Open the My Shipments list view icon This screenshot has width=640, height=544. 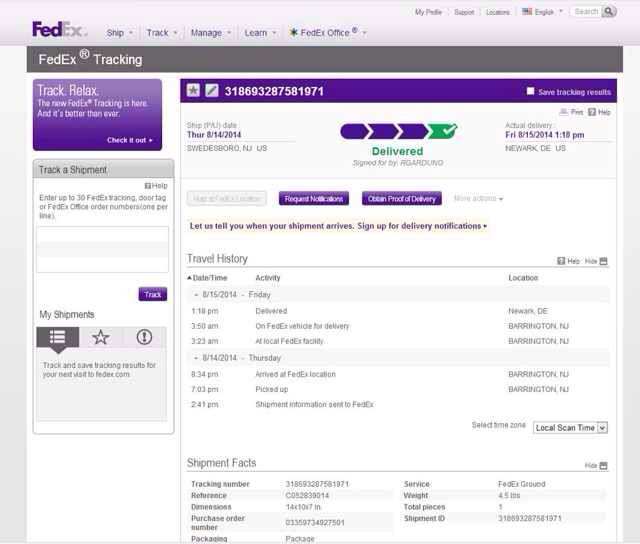pyautogui.click(x=58, y=337)
